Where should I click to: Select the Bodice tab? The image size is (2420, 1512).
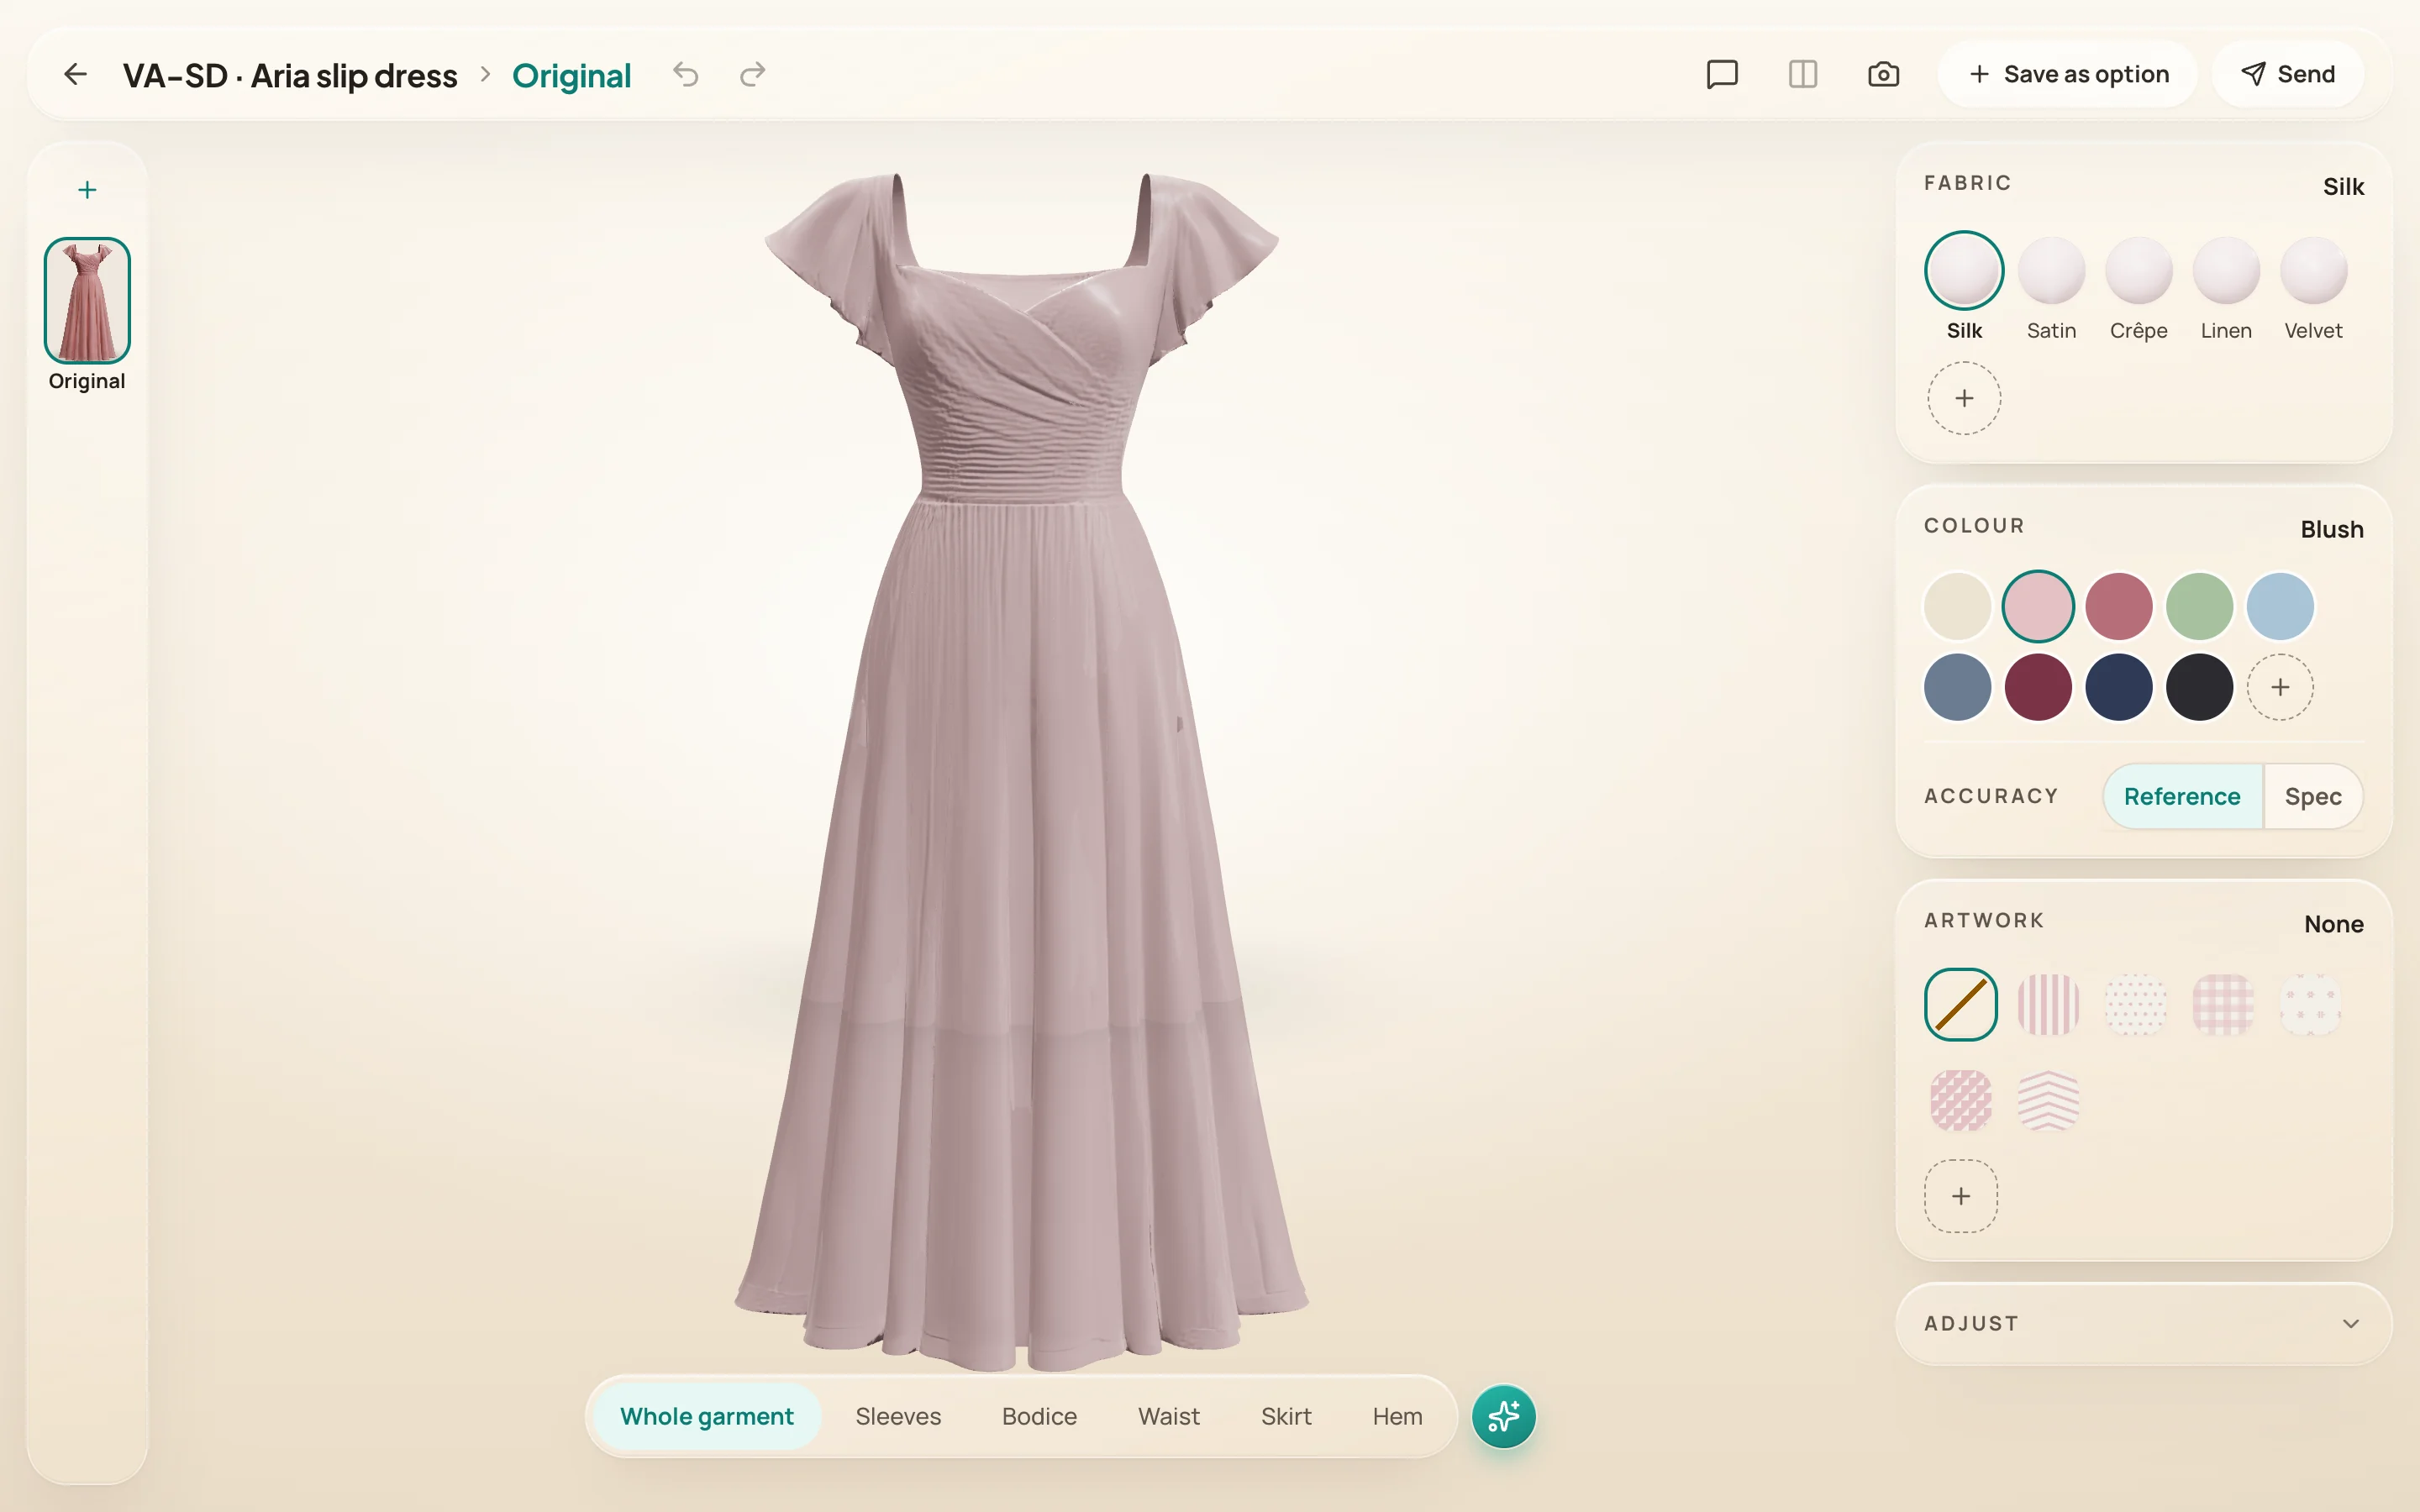coord(1039,1416)
